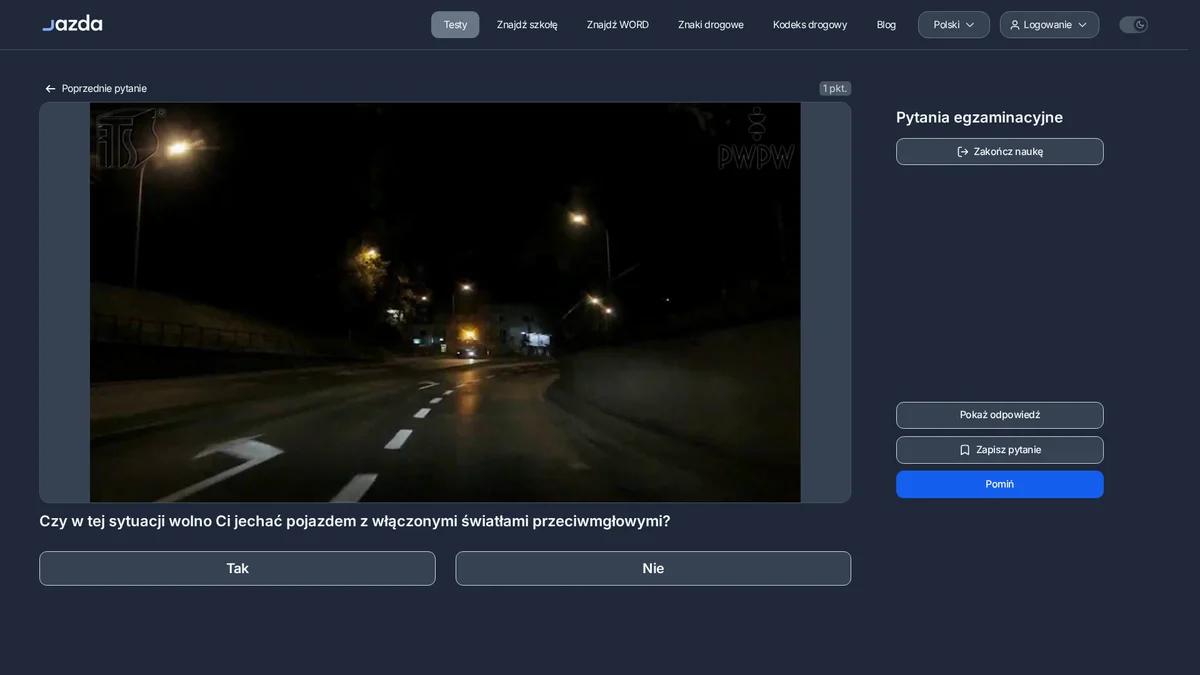Save question with Zapisz pytanie
Image resolution: width=1200 pixels, height=675 pixels.
pyautogui.click(x=1000, y=450)
